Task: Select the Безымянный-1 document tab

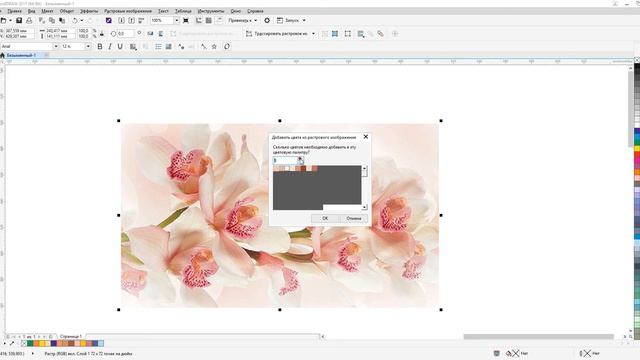Action: click(21, 55)
